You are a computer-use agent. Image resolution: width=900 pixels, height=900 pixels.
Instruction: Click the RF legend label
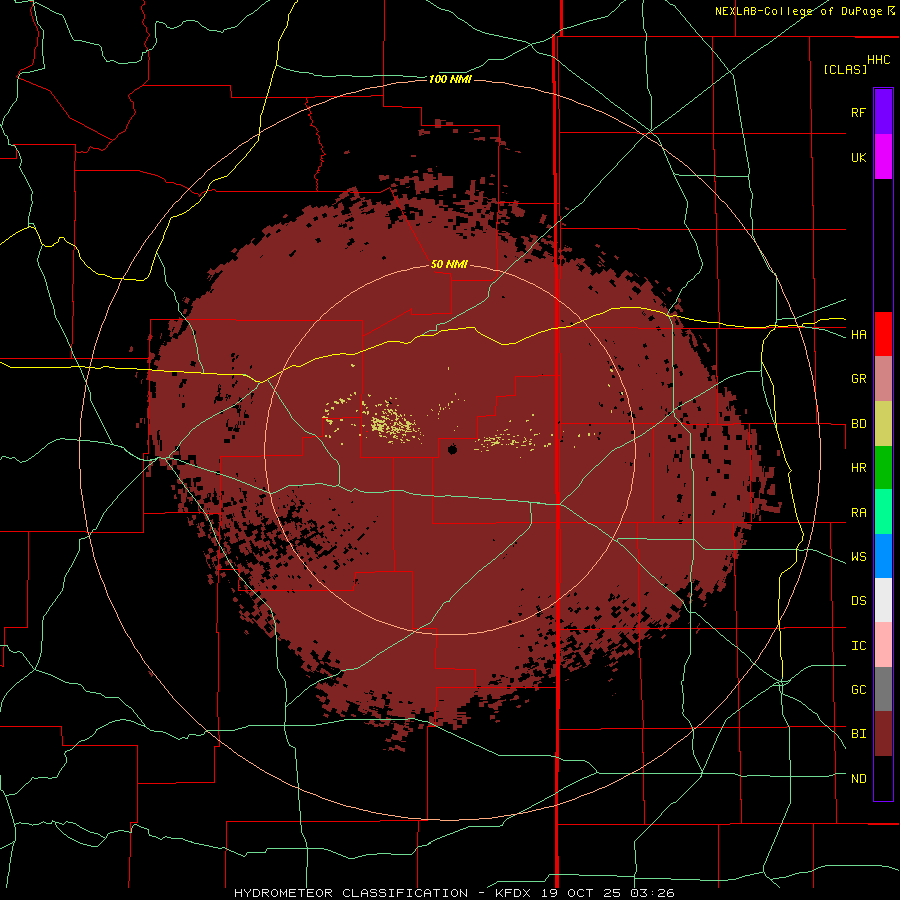pos(858,112)
